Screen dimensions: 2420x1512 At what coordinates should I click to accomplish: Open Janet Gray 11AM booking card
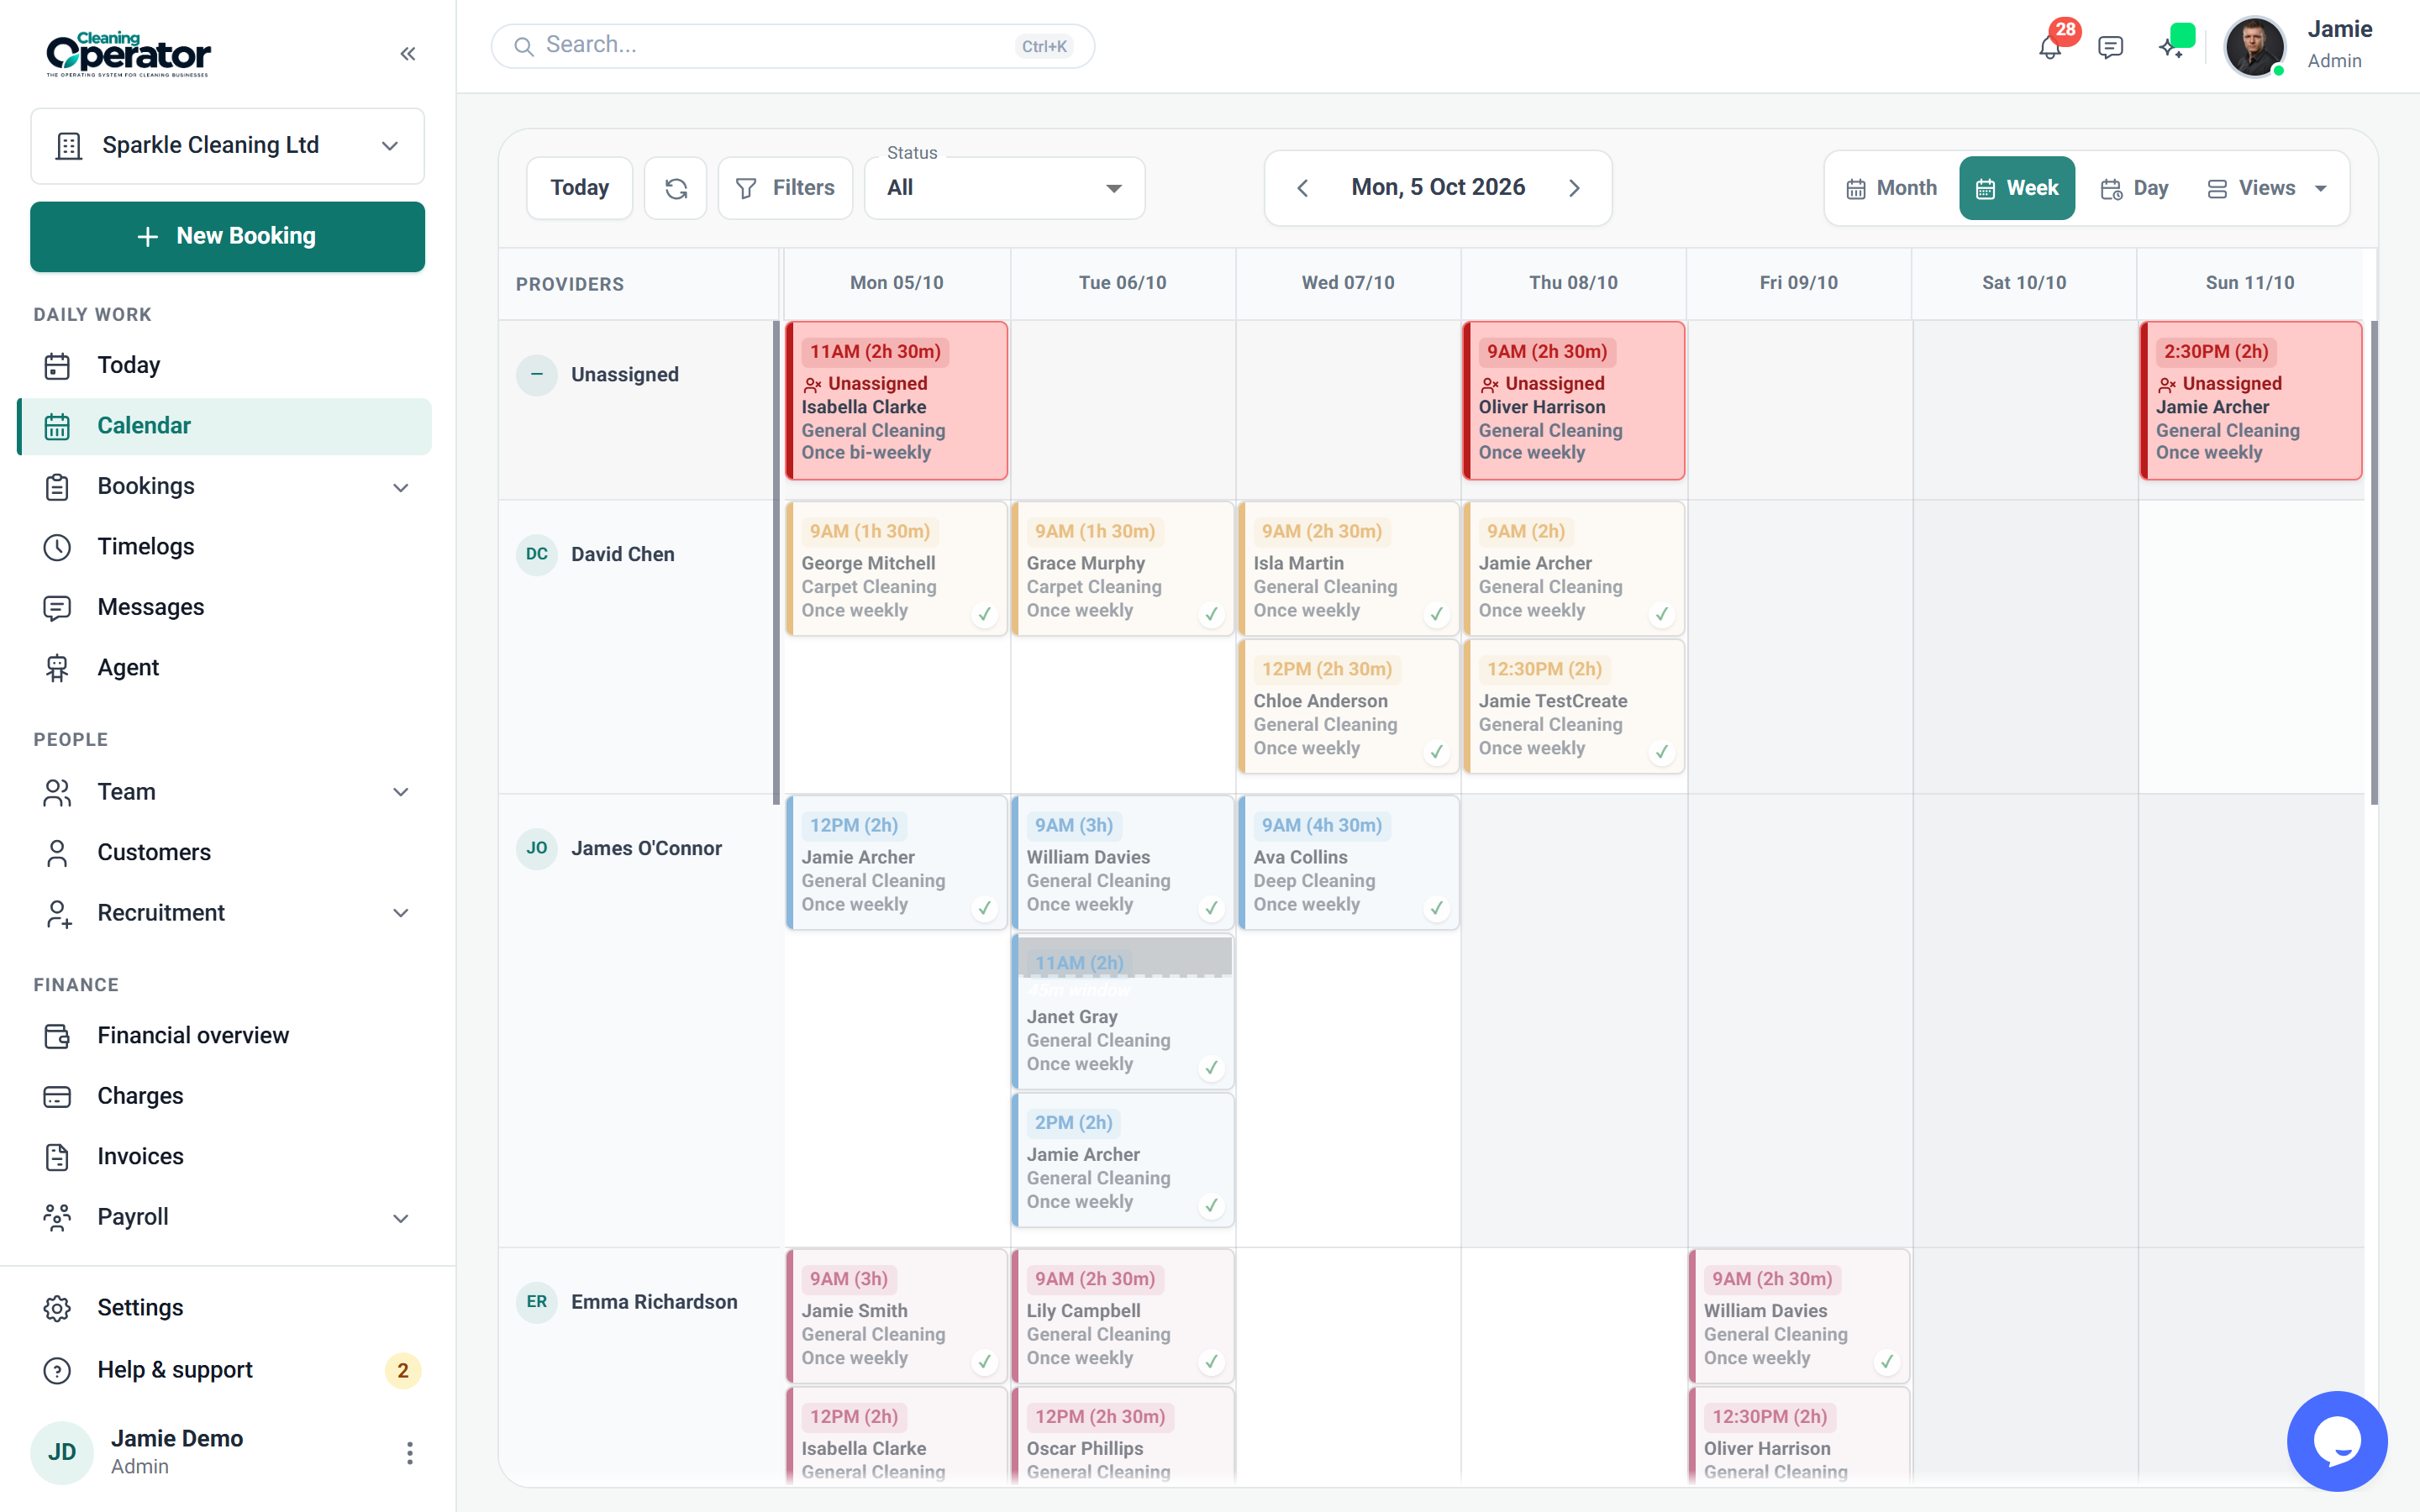tap(1123, 1012)
